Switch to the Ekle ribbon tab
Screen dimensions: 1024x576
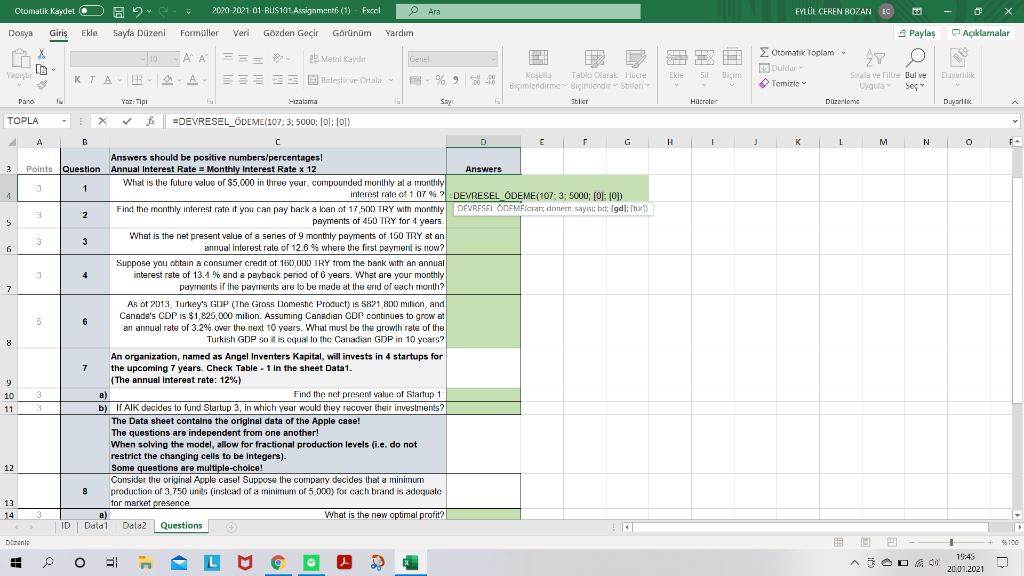click(x=89, y=33)
